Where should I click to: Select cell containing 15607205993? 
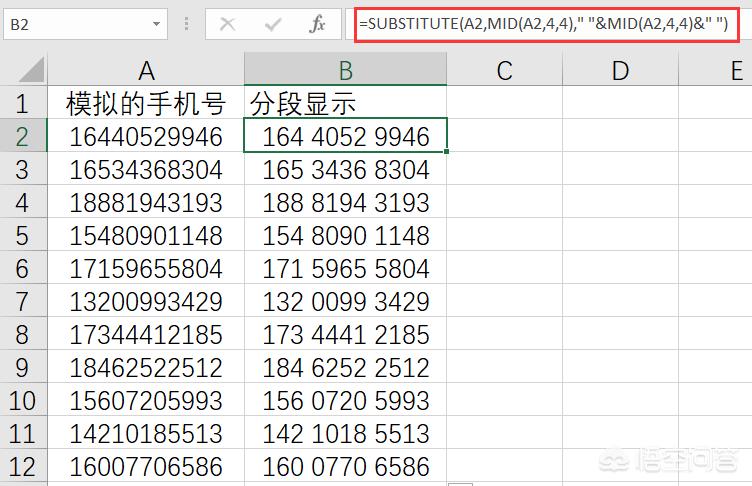click(146, 400)
